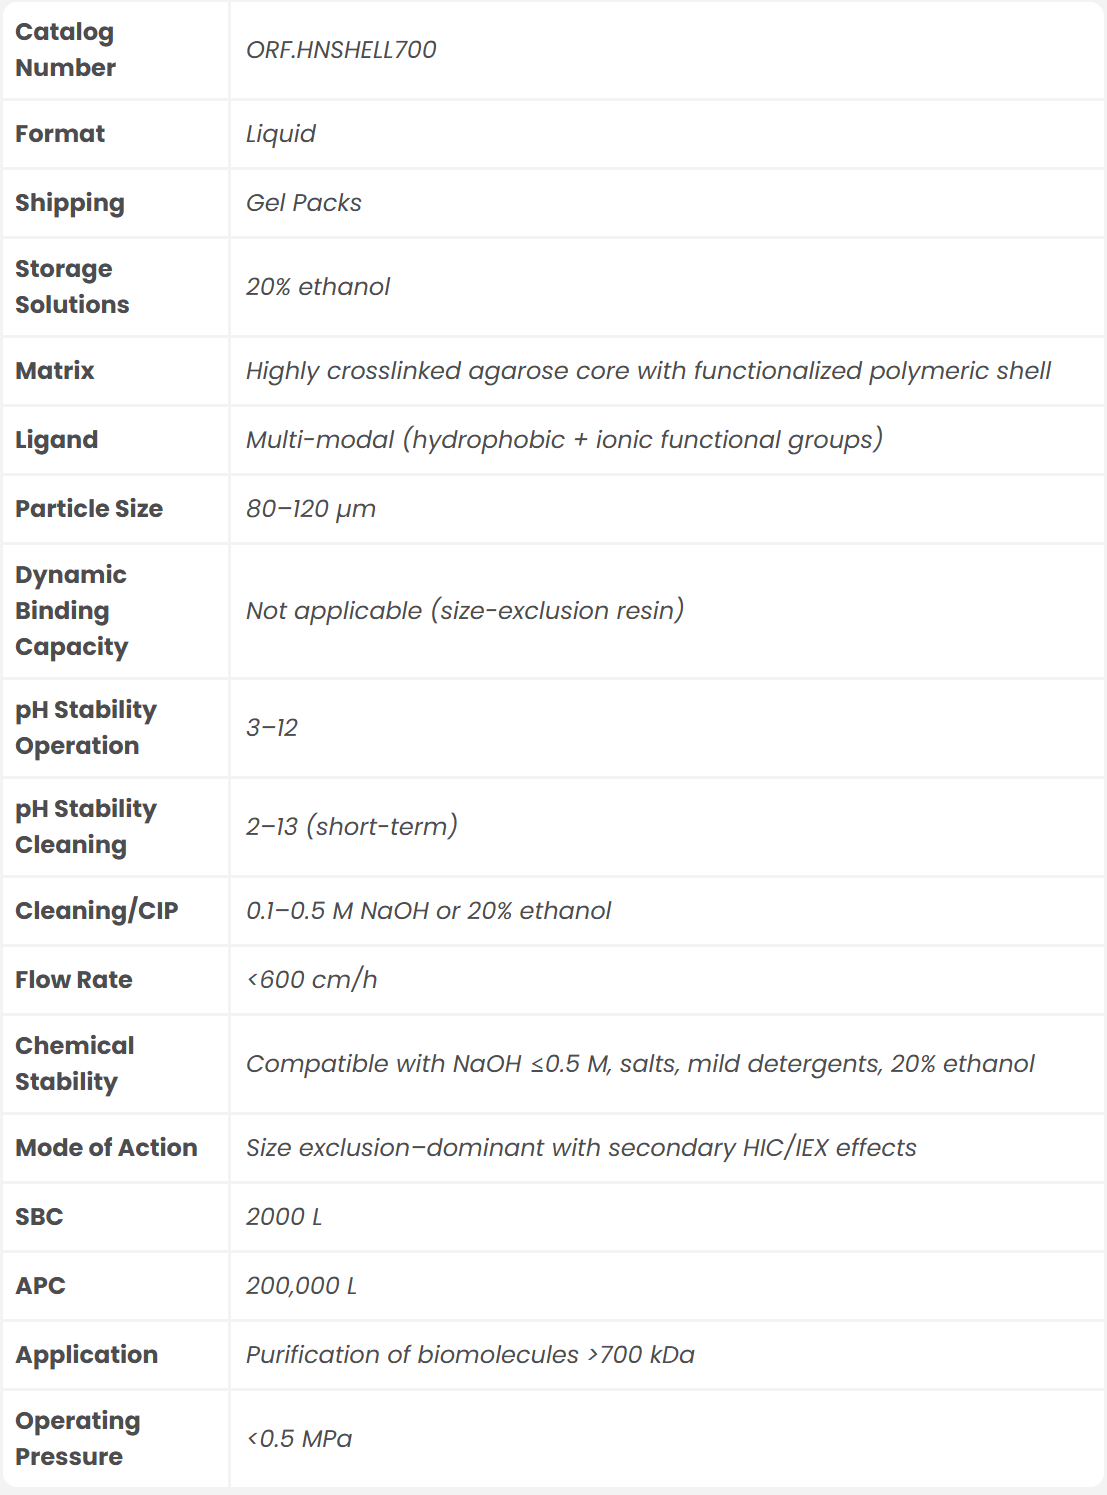
Task: Click the Storage Solutions row label
Action: click(x=72, y=287)
